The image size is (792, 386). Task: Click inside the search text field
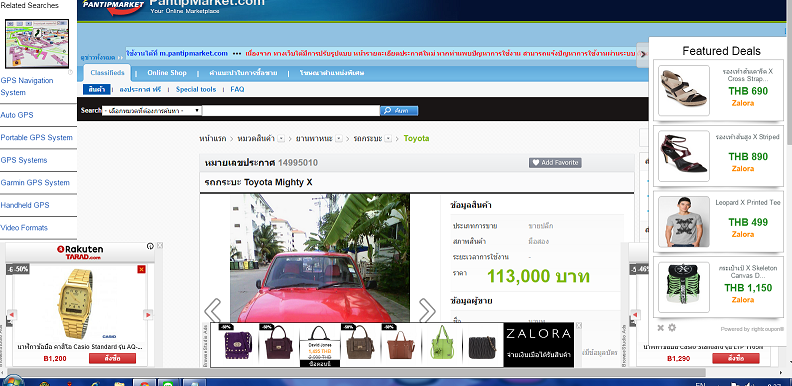click(291, 111)
